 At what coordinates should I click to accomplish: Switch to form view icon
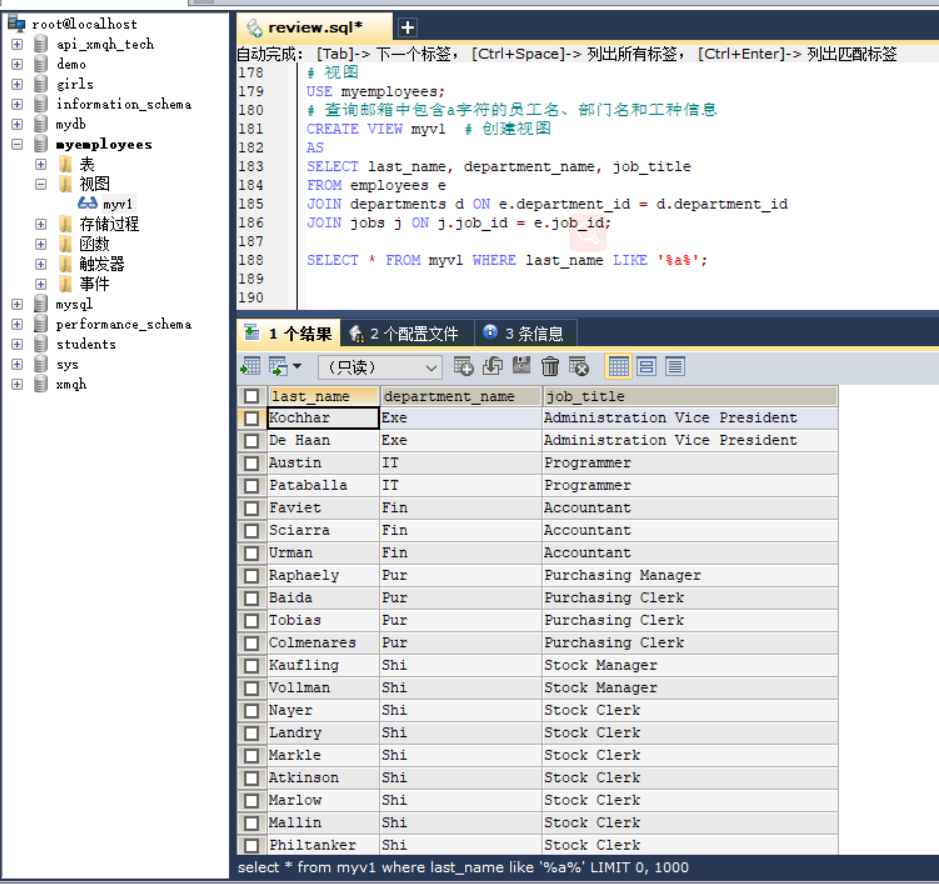tap(647, 366)
